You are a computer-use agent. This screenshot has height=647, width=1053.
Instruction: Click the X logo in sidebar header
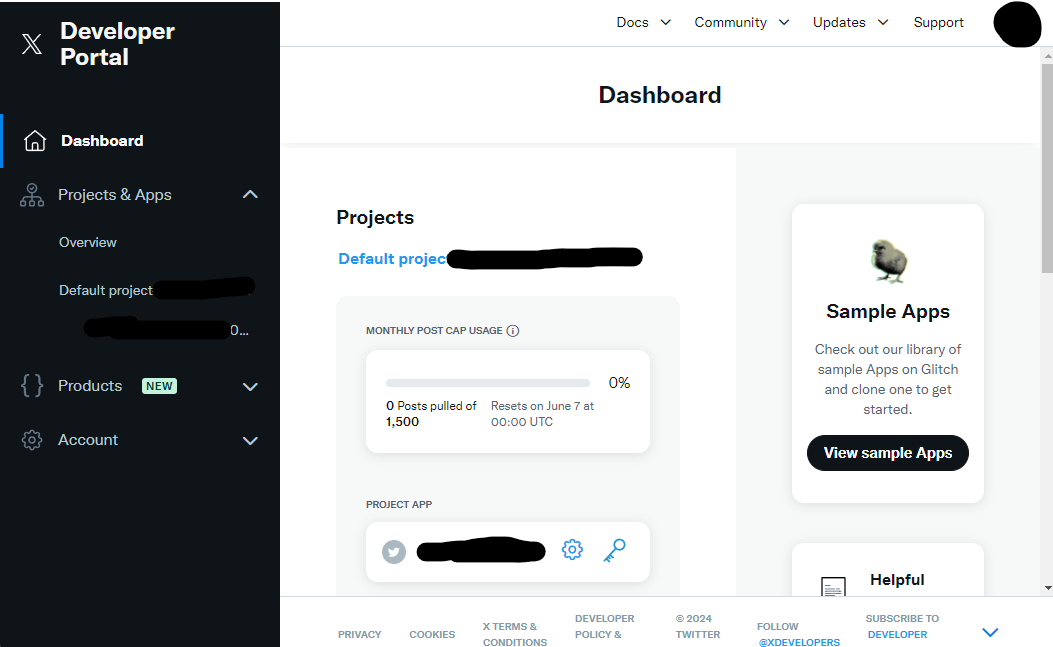pos(32,44)
